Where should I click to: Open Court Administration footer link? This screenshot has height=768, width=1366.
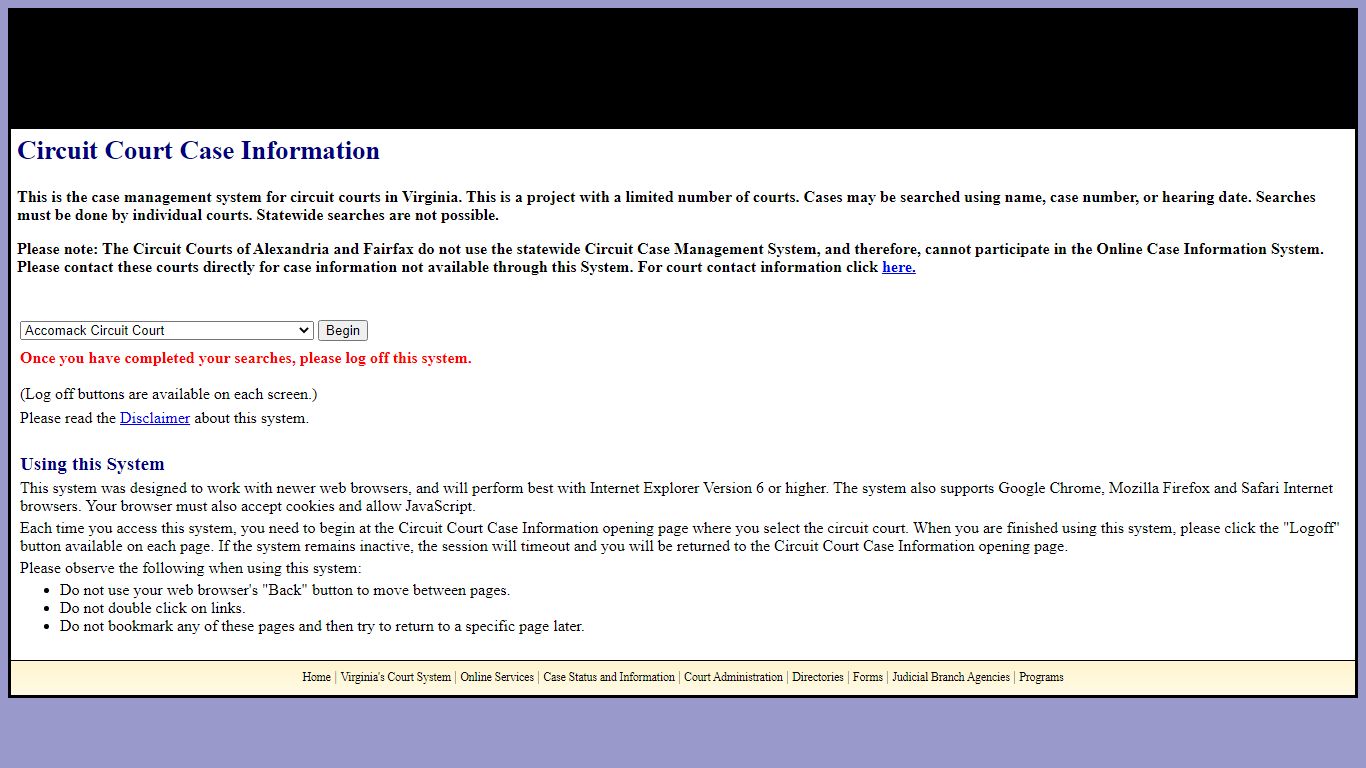point(733,677)
